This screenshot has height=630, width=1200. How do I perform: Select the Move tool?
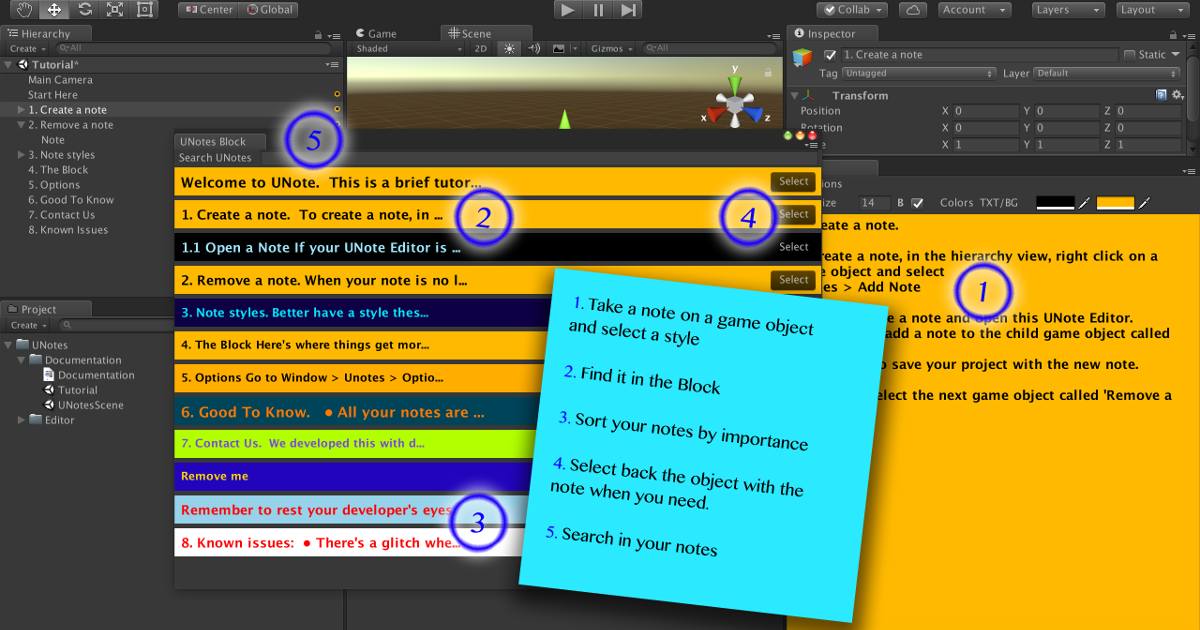point(54,9)
